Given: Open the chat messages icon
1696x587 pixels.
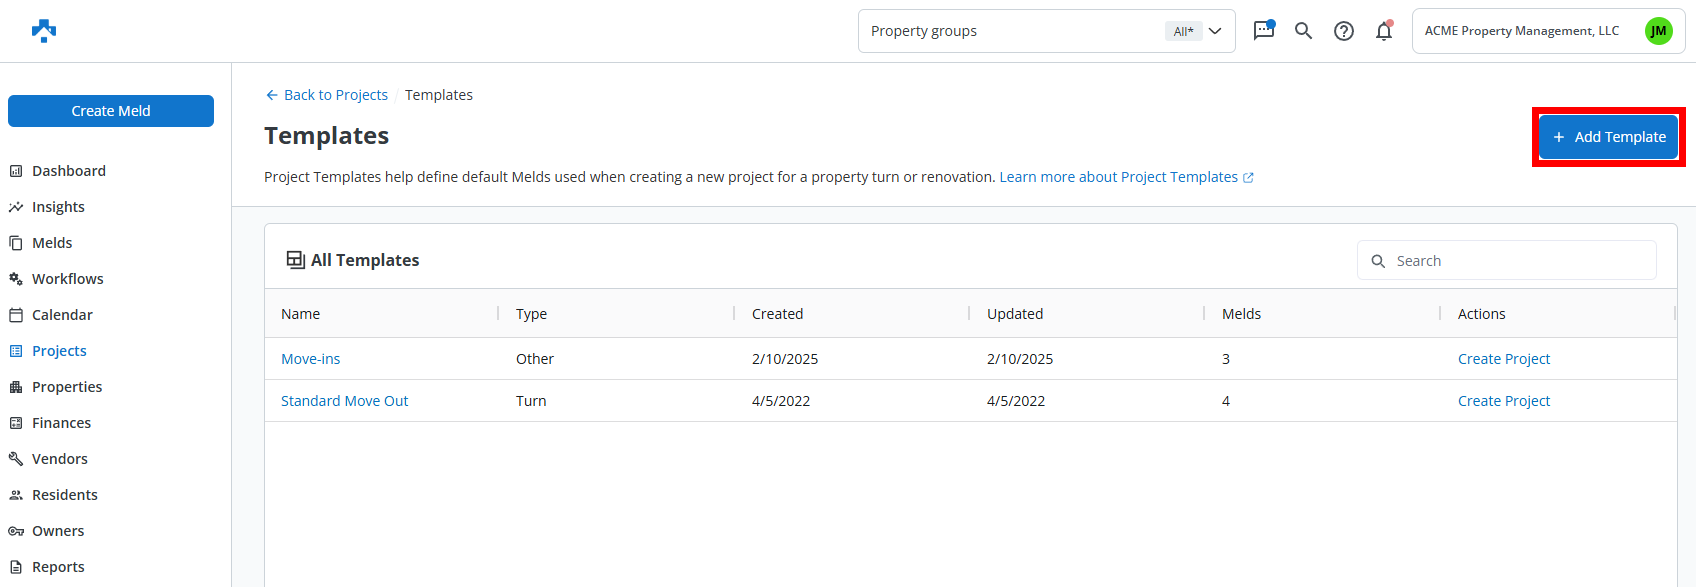Looking at the screenshot, I should (x=1264, y=30).
